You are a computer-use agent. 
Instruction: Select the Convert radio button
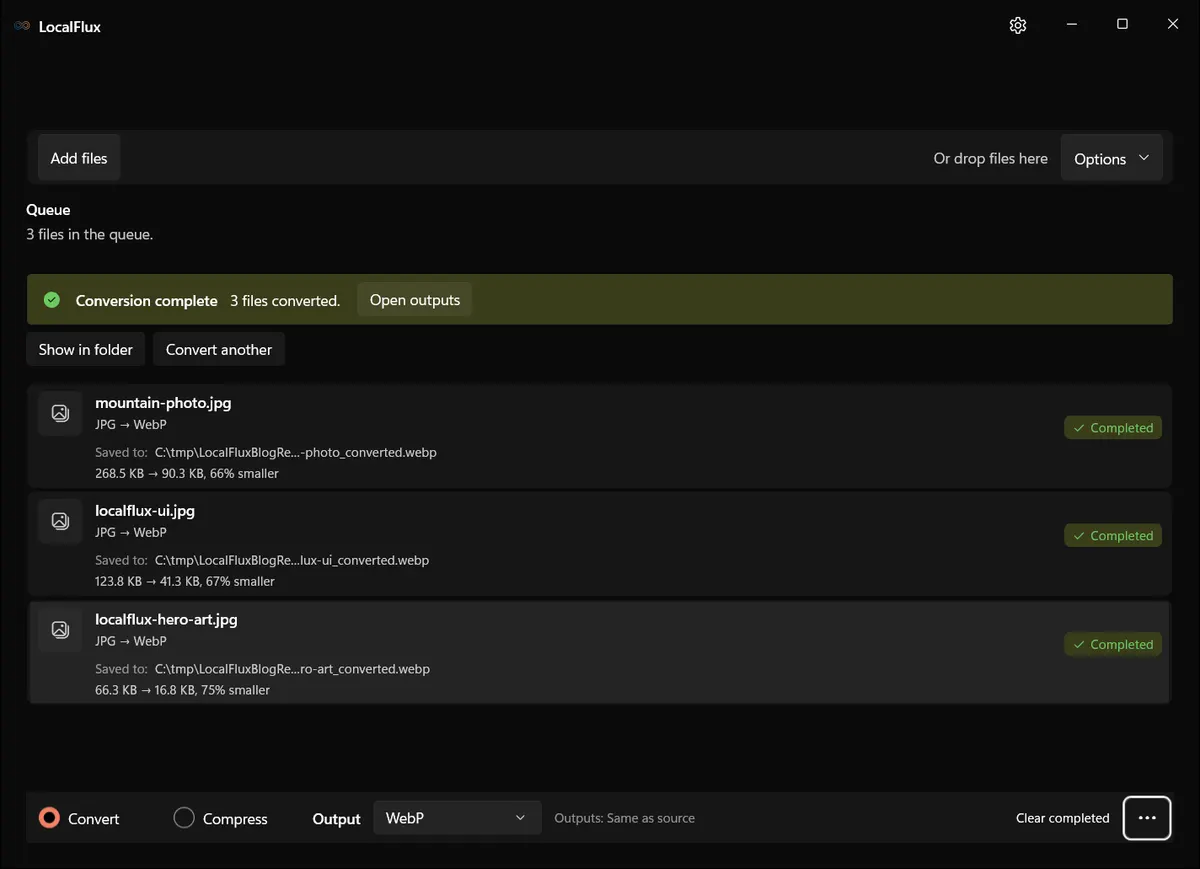(49, 818)
